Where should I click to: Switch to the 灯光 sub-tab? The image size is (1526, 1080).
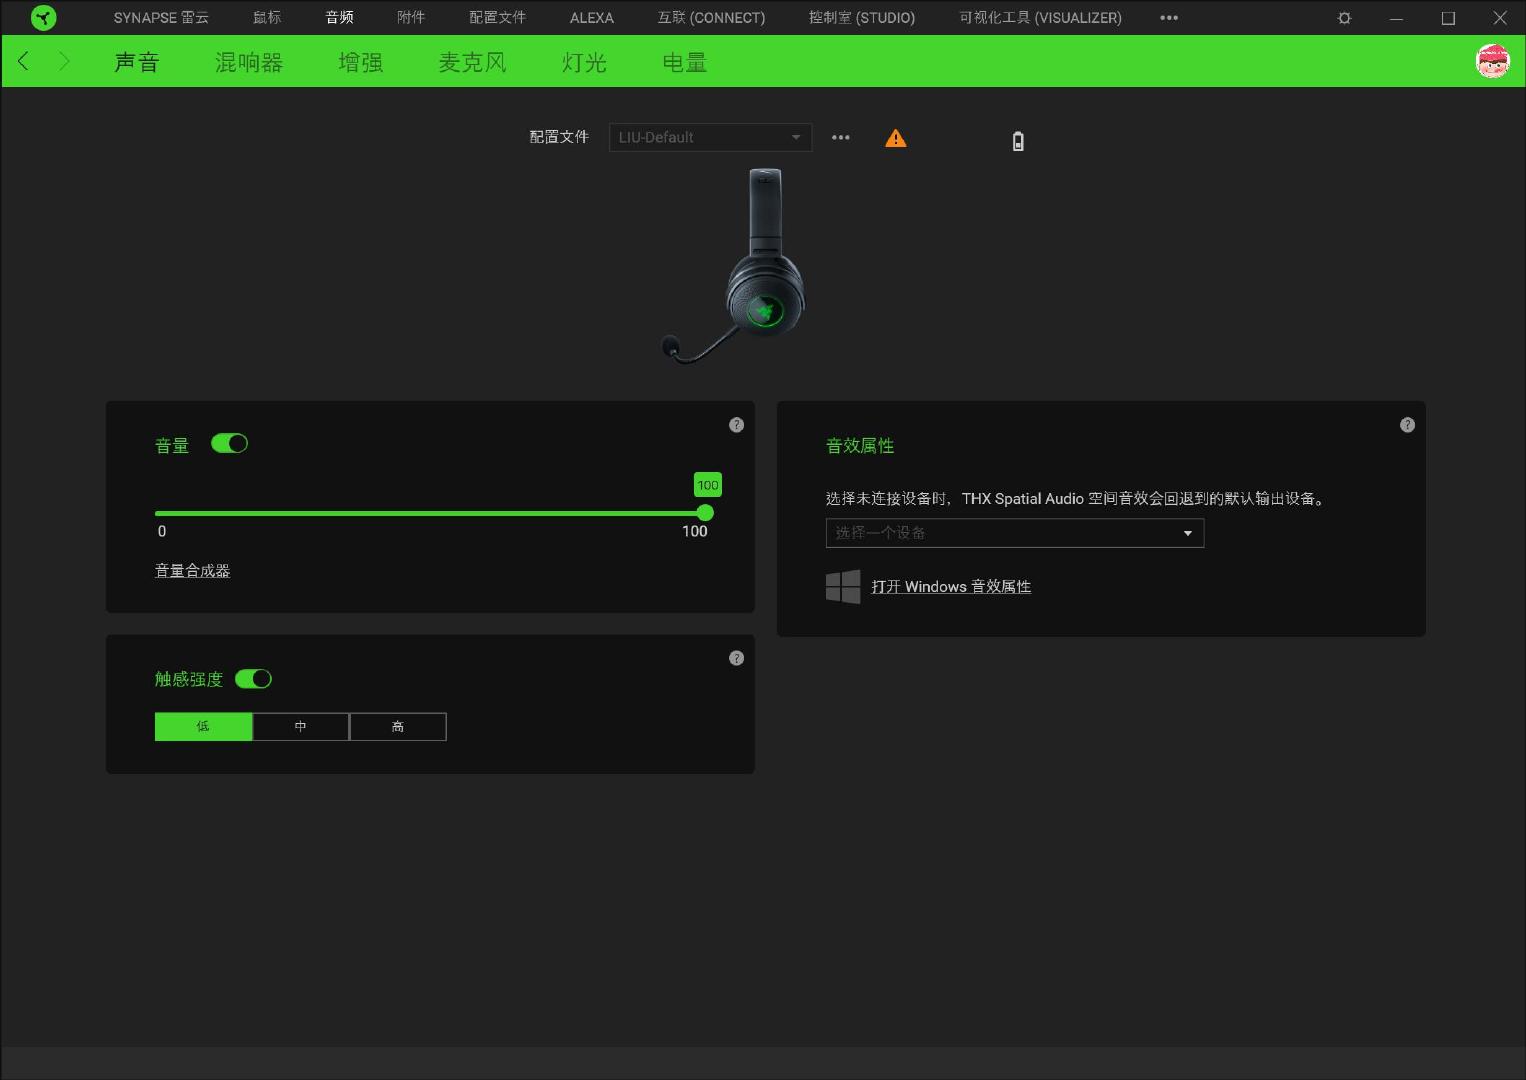click(x=584, y=62)
